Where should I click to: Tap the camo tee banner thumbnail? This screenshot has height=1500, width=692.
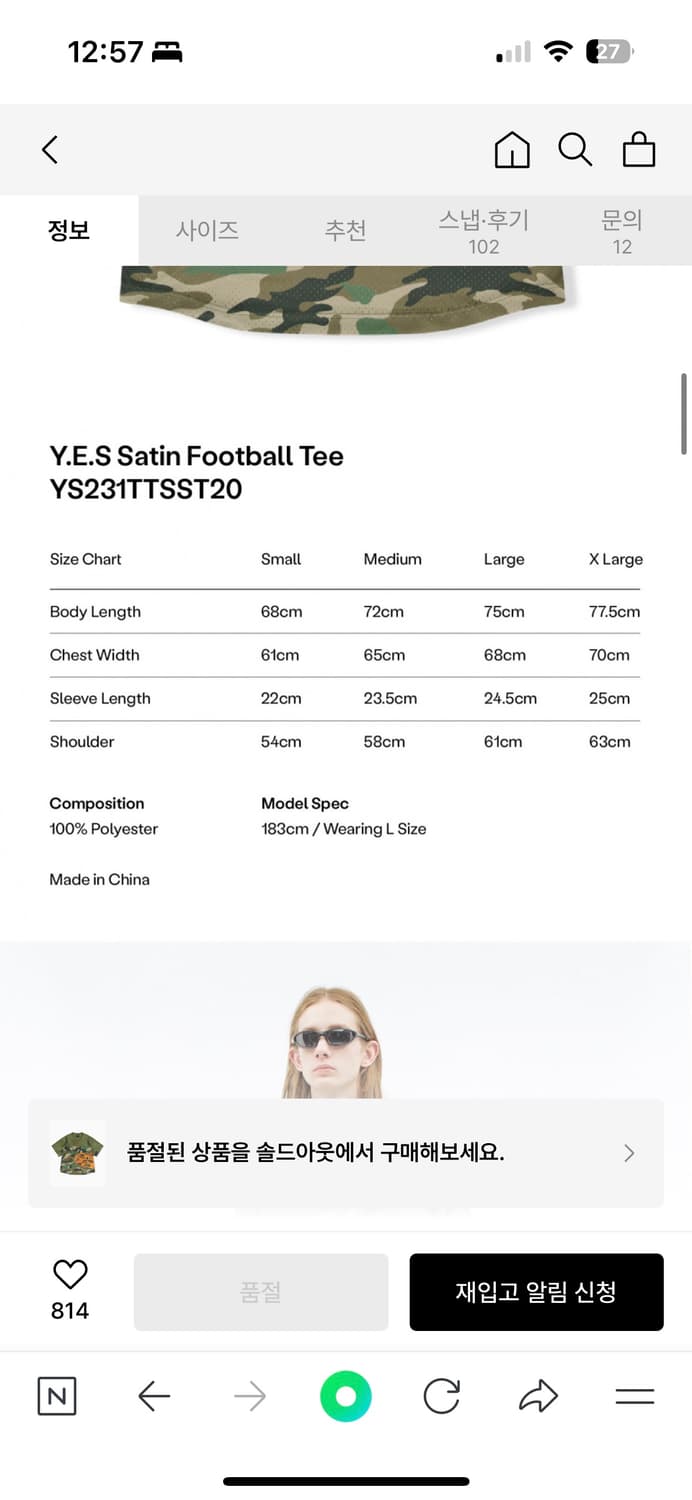tap(77, 1153)
